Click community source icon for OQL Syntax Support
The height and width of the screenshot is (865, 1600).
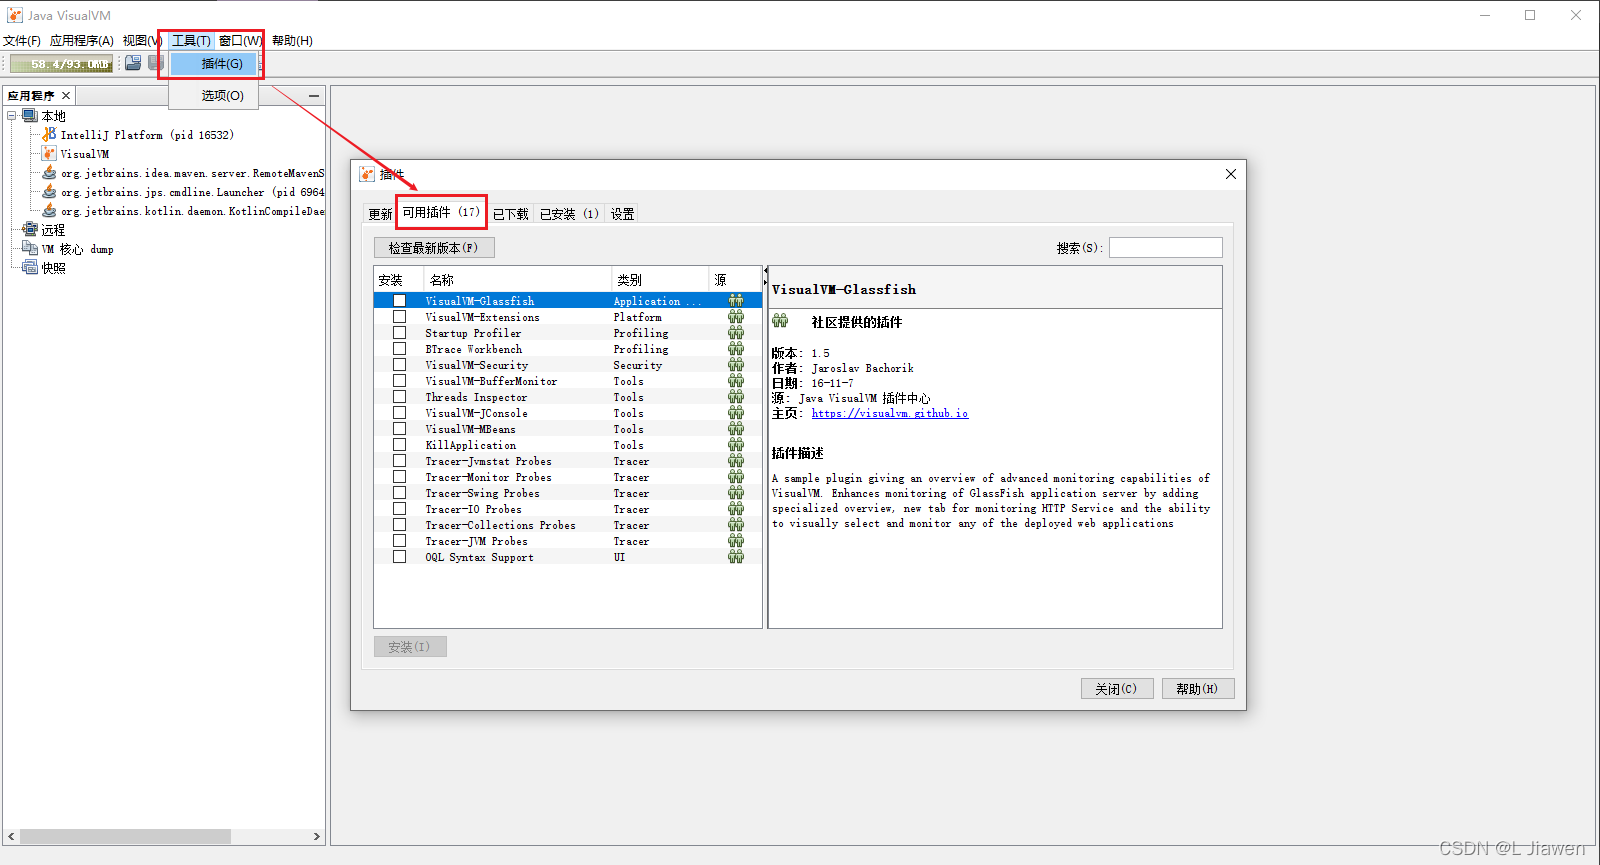point(736,556)
